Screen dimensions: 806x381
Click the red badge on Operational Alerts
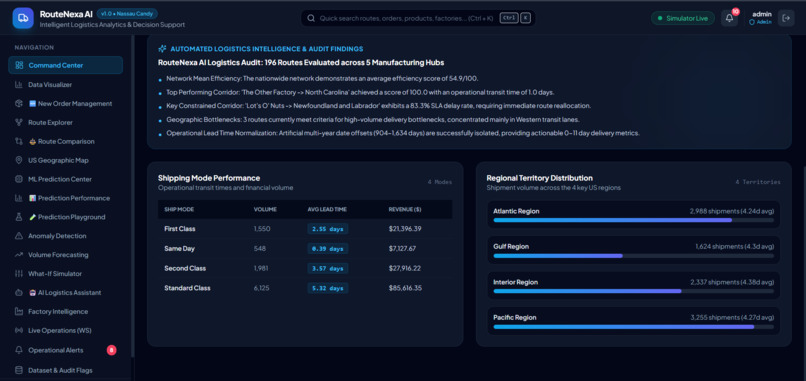pos(112,350)
